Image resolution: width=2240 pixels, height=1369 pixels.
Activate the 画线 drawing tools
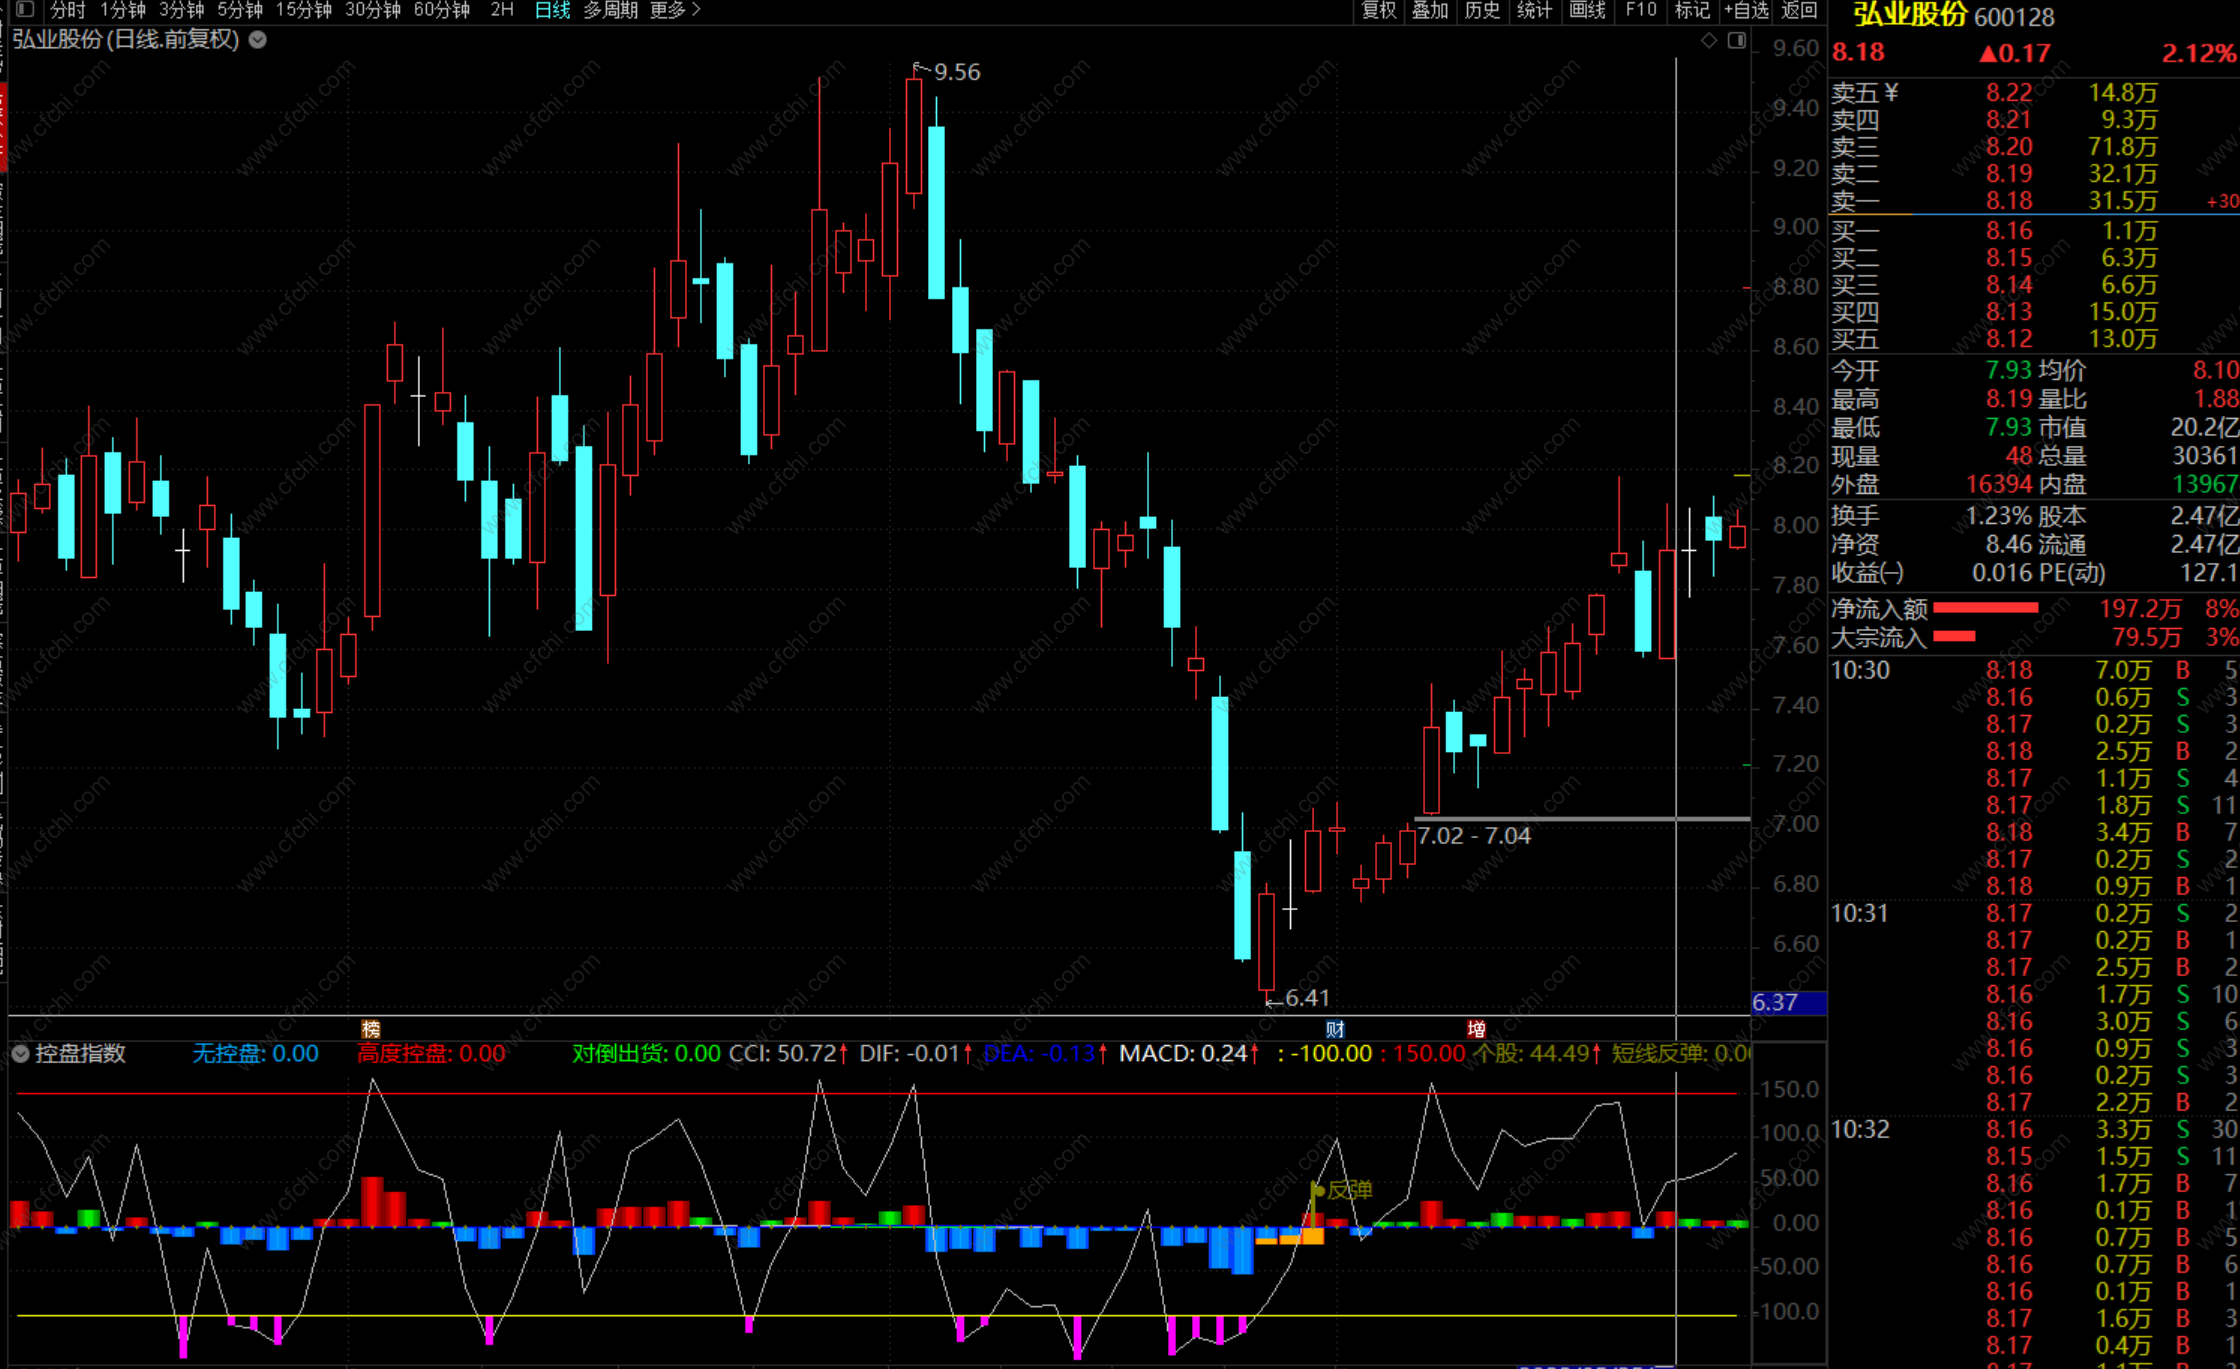[x=1587, y=10]
